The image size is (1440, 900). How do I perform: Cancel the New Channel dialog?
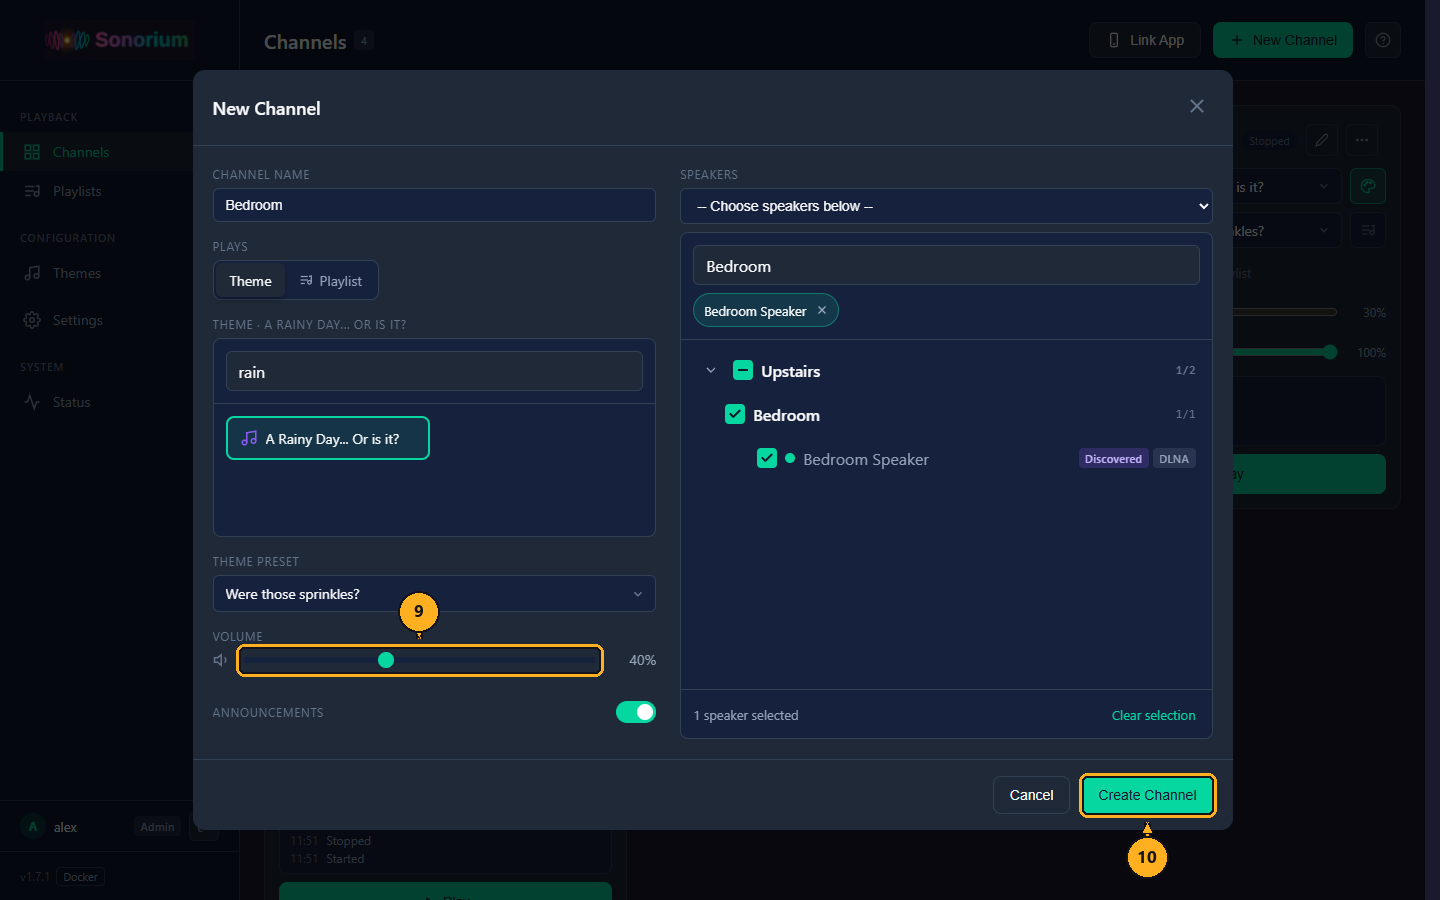[1031, 795]
